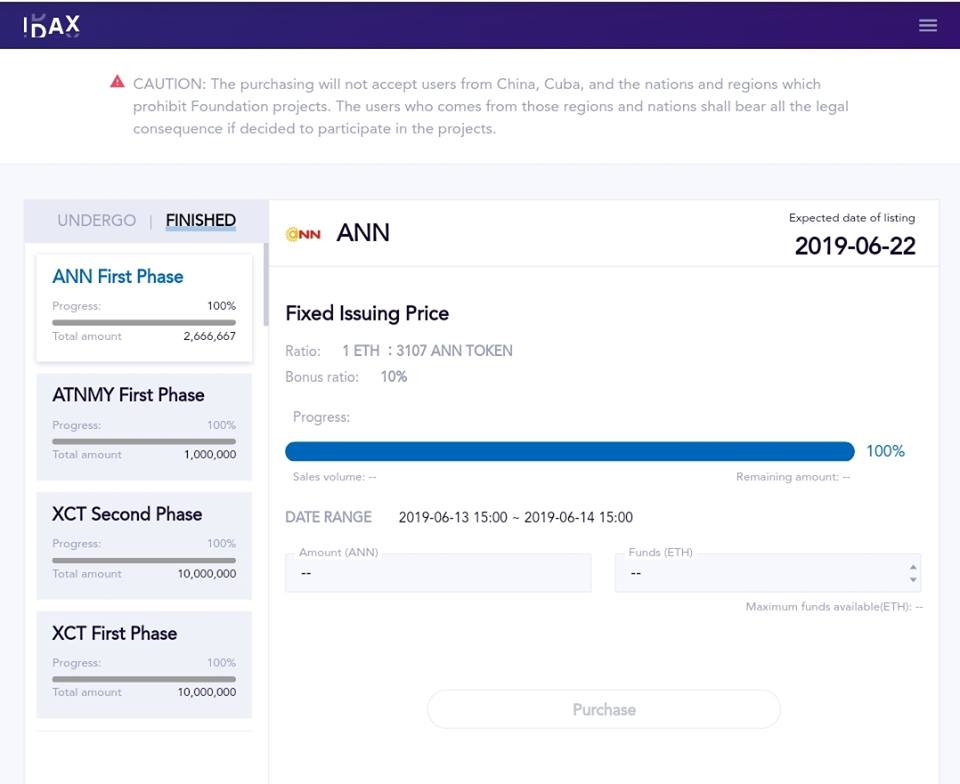Click the XCT First Phase progress bar
The width and height of the screenshot is (960, 784).
(x=144, y=679)
